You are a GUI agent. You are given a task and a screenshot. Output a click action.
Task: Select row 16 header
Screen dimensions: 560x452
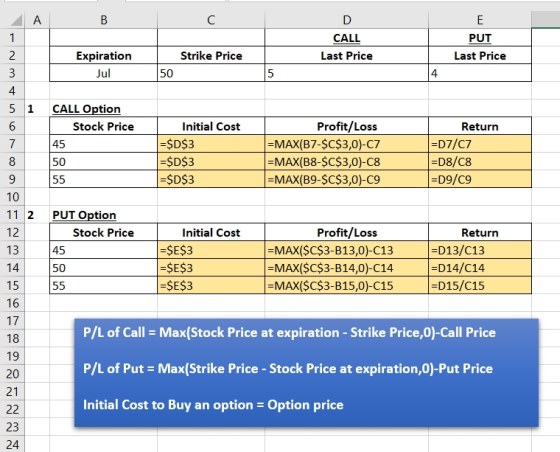coord(12,303)
